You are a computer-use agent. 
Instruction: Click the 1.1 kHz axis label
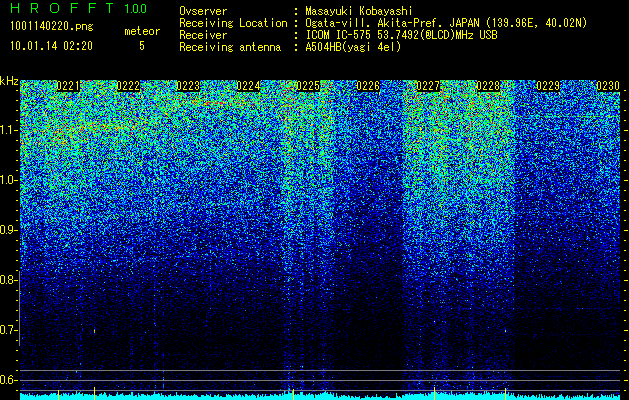point(8,130)
